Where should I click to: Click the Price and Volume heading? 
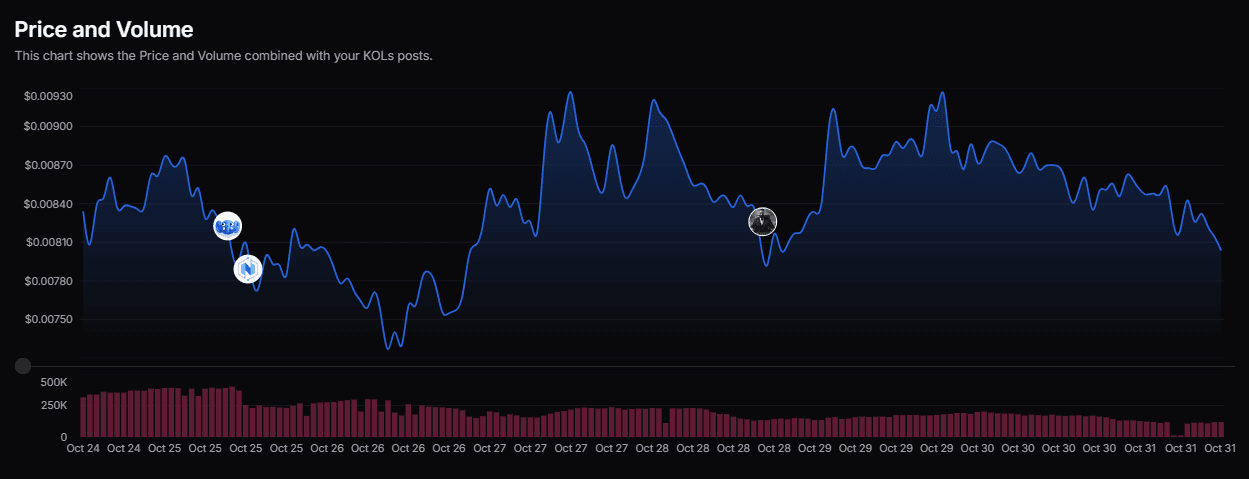click(x=104, y=30)
